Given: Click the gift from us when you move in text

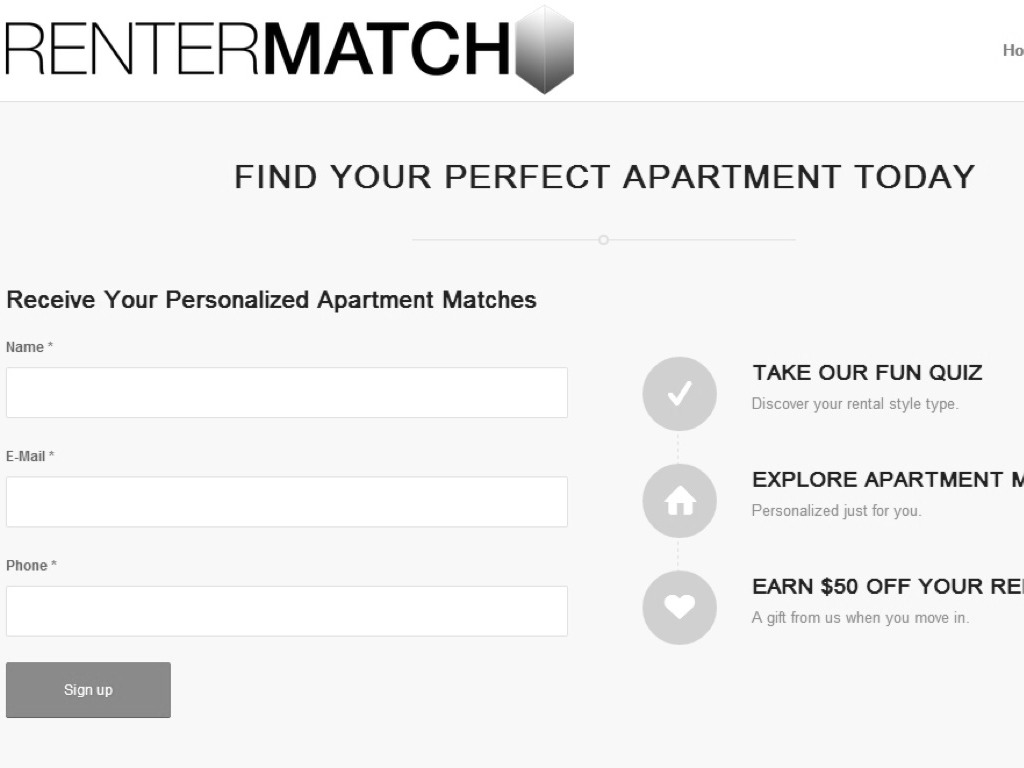Looking at the screenshot, I should tap(860, 618).
